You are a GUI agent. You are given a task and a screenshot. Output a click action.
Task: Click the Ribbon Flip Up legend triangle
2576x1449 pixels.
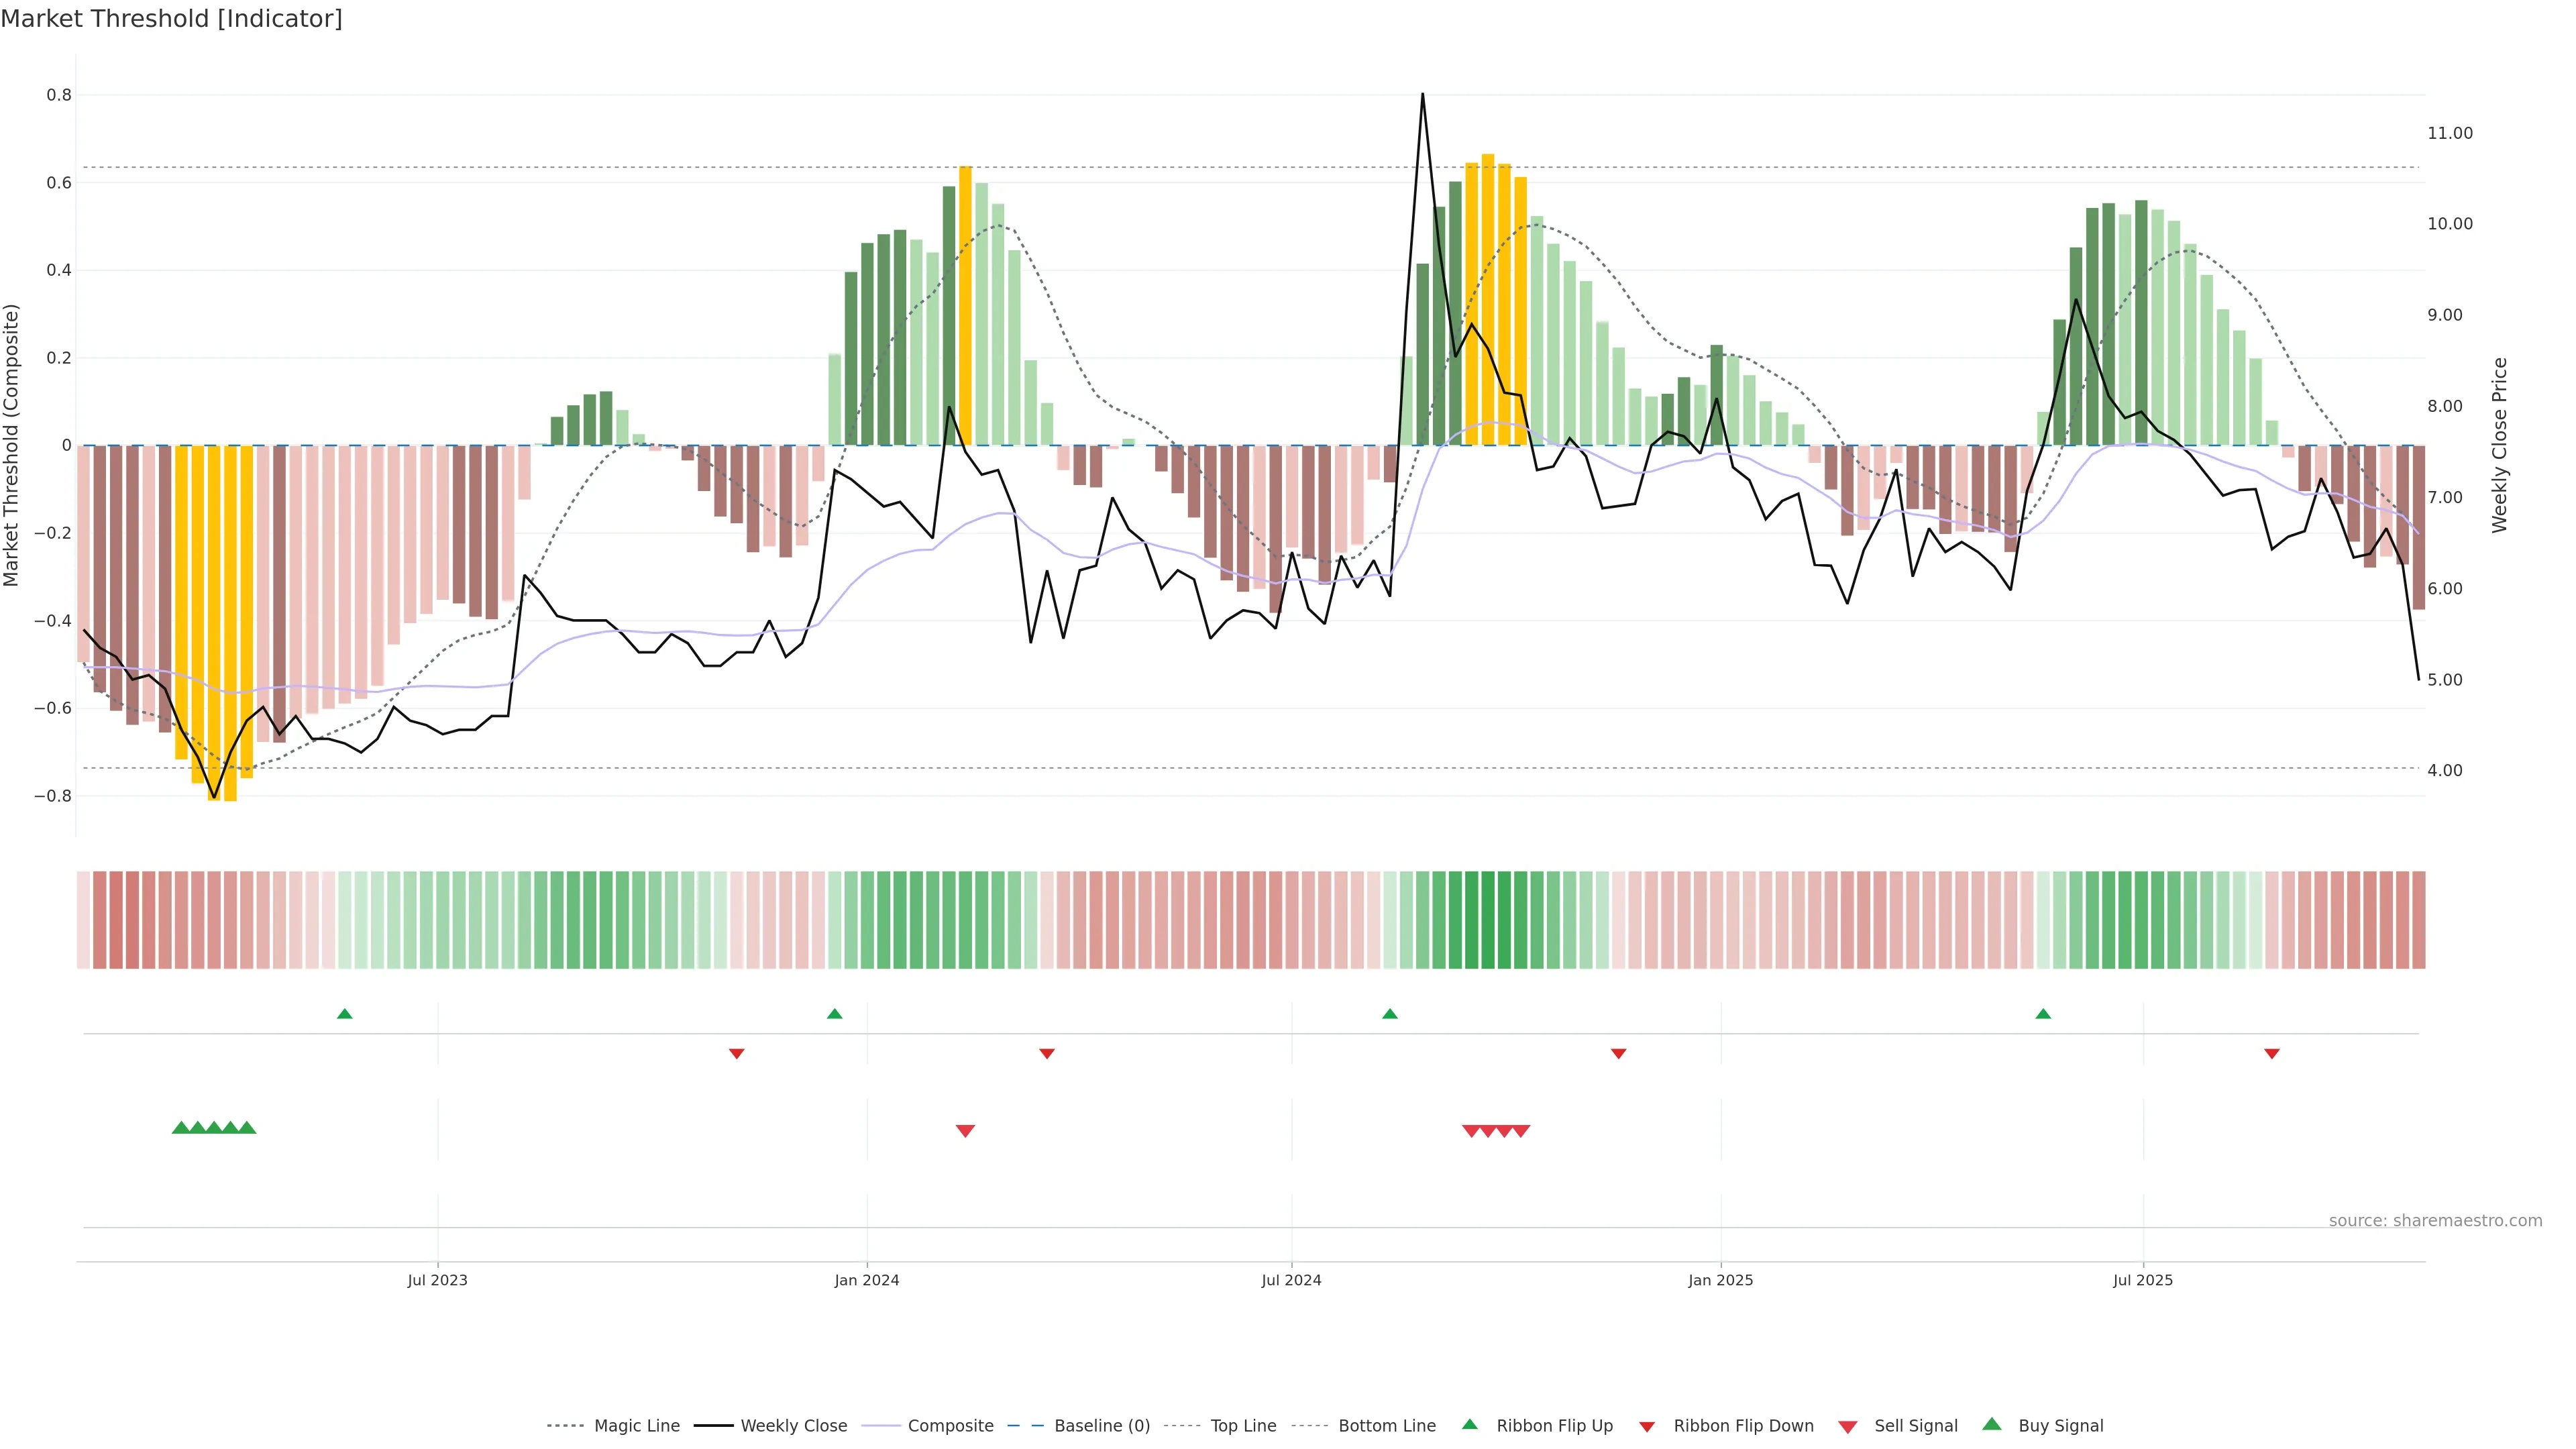point(1469,1424)
